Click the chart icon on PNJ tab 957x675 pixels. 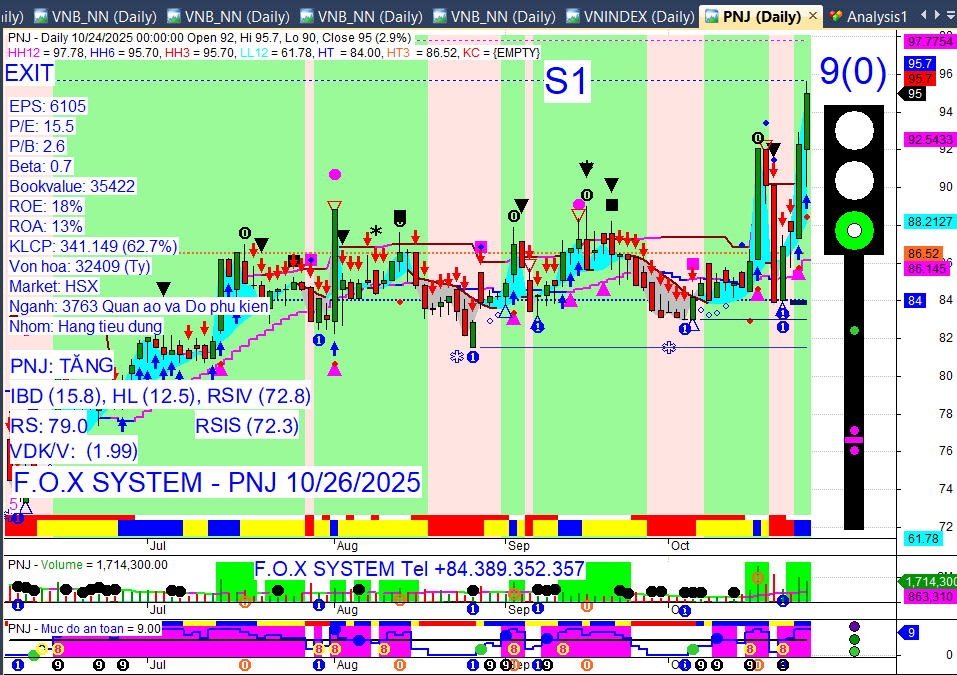click(x=712, y=16)
